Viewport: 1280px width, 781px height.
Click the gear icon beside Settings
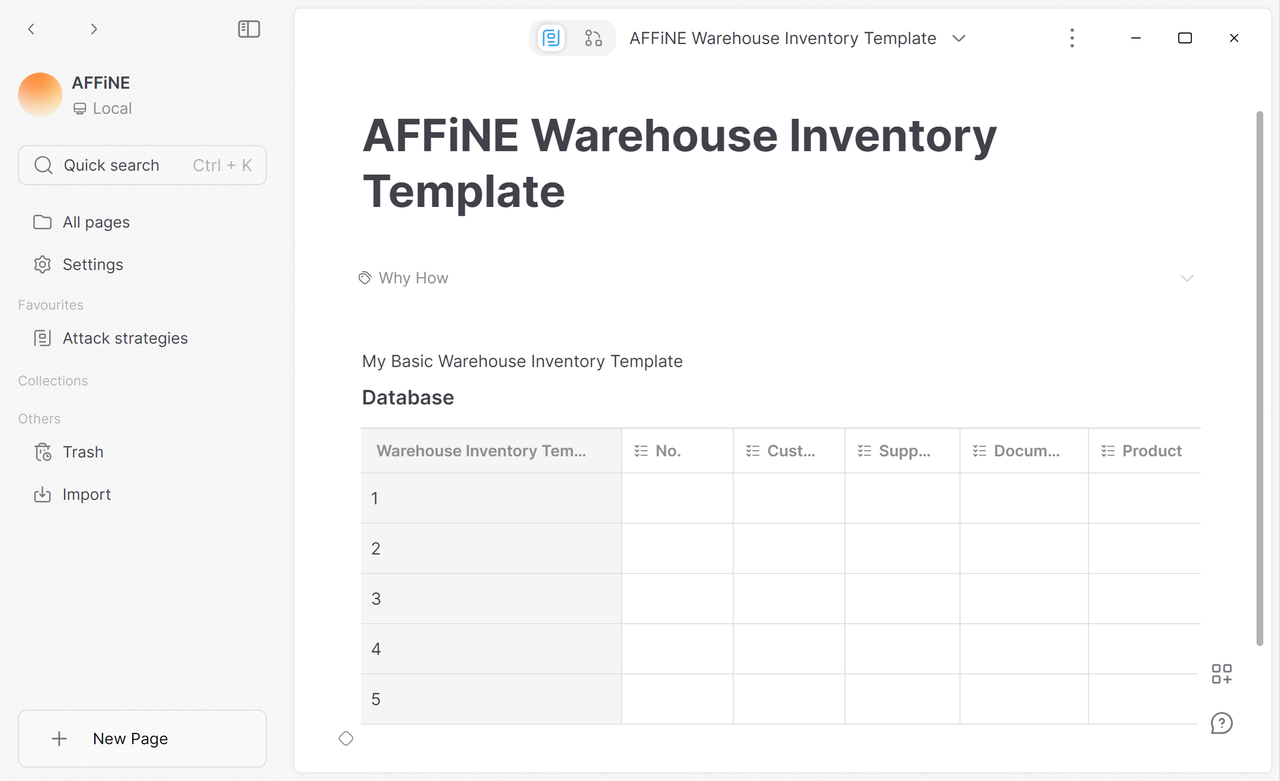pyautogui.click(x=42, y=264)
